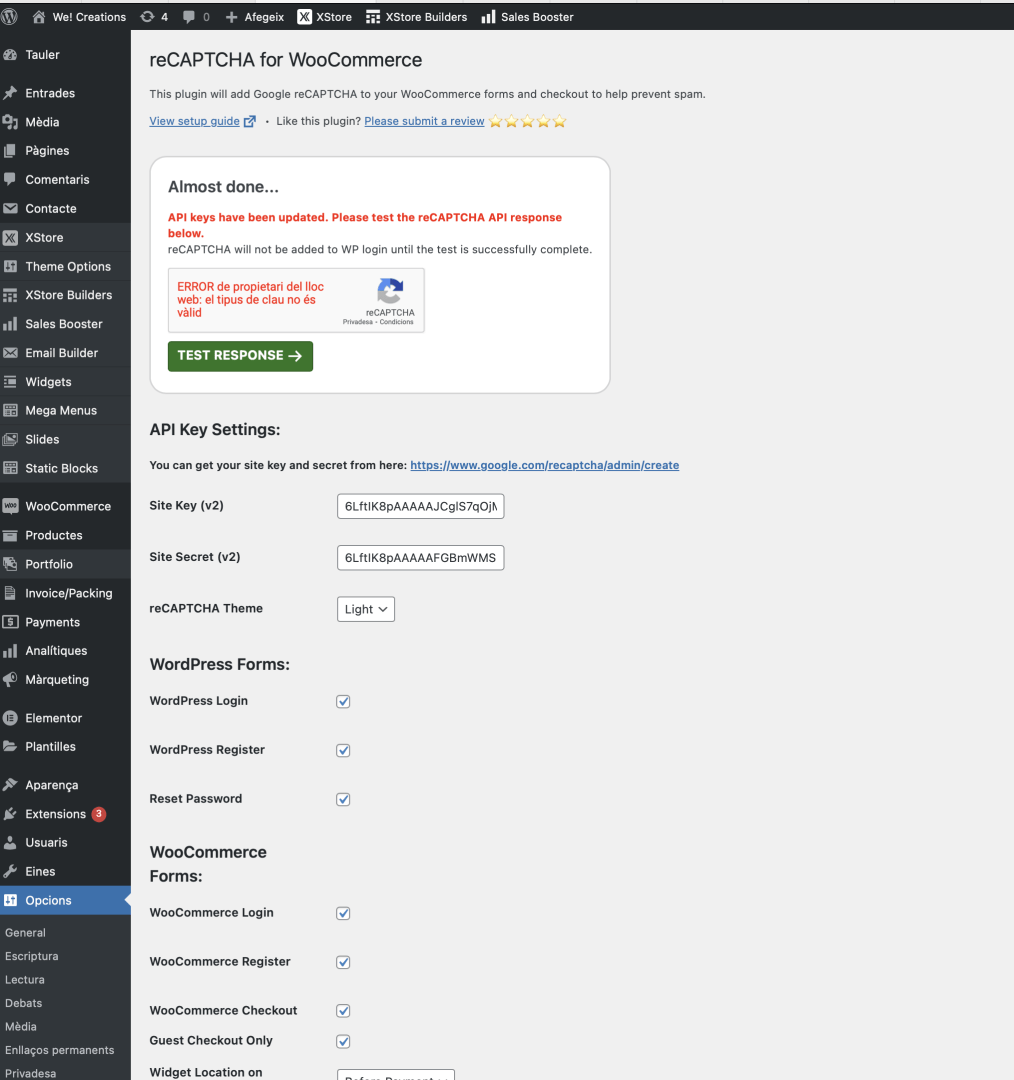Open the Mega Menus sidebar menu

65,411
